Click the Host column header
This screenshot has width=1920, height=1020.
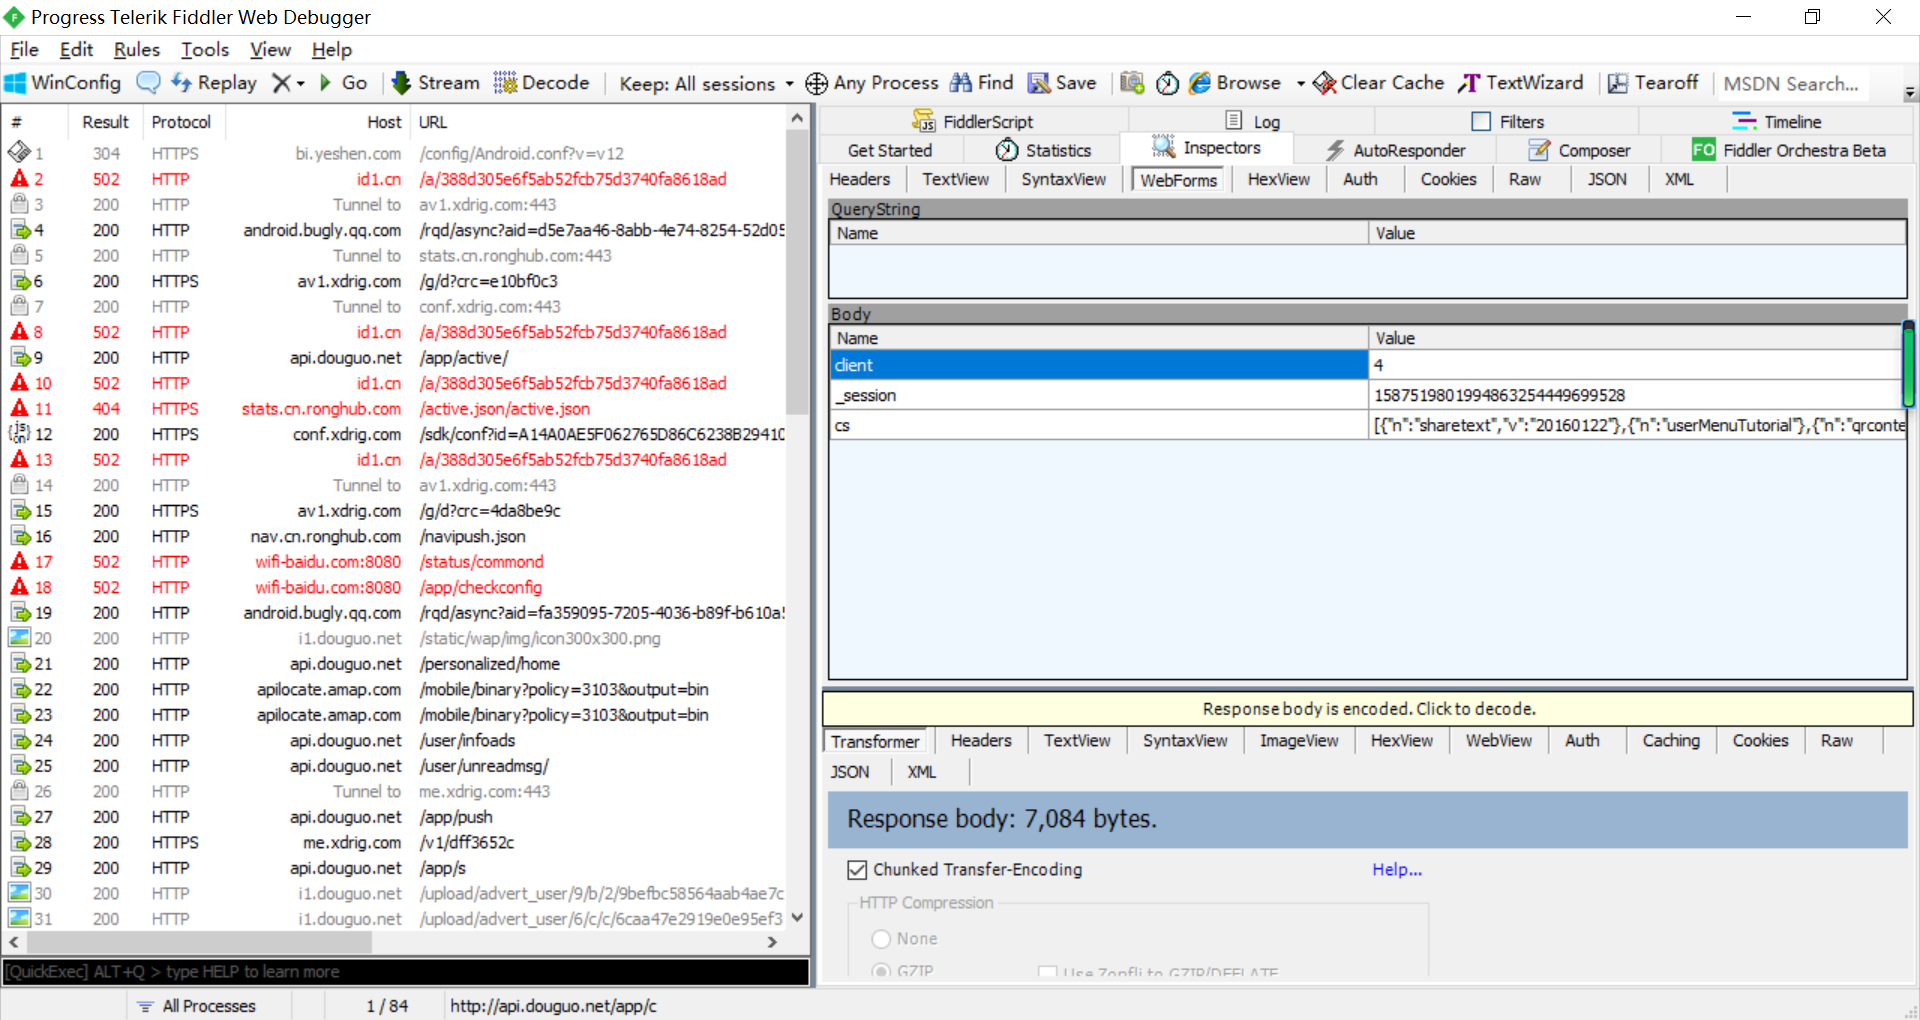[x=316, y=122]
